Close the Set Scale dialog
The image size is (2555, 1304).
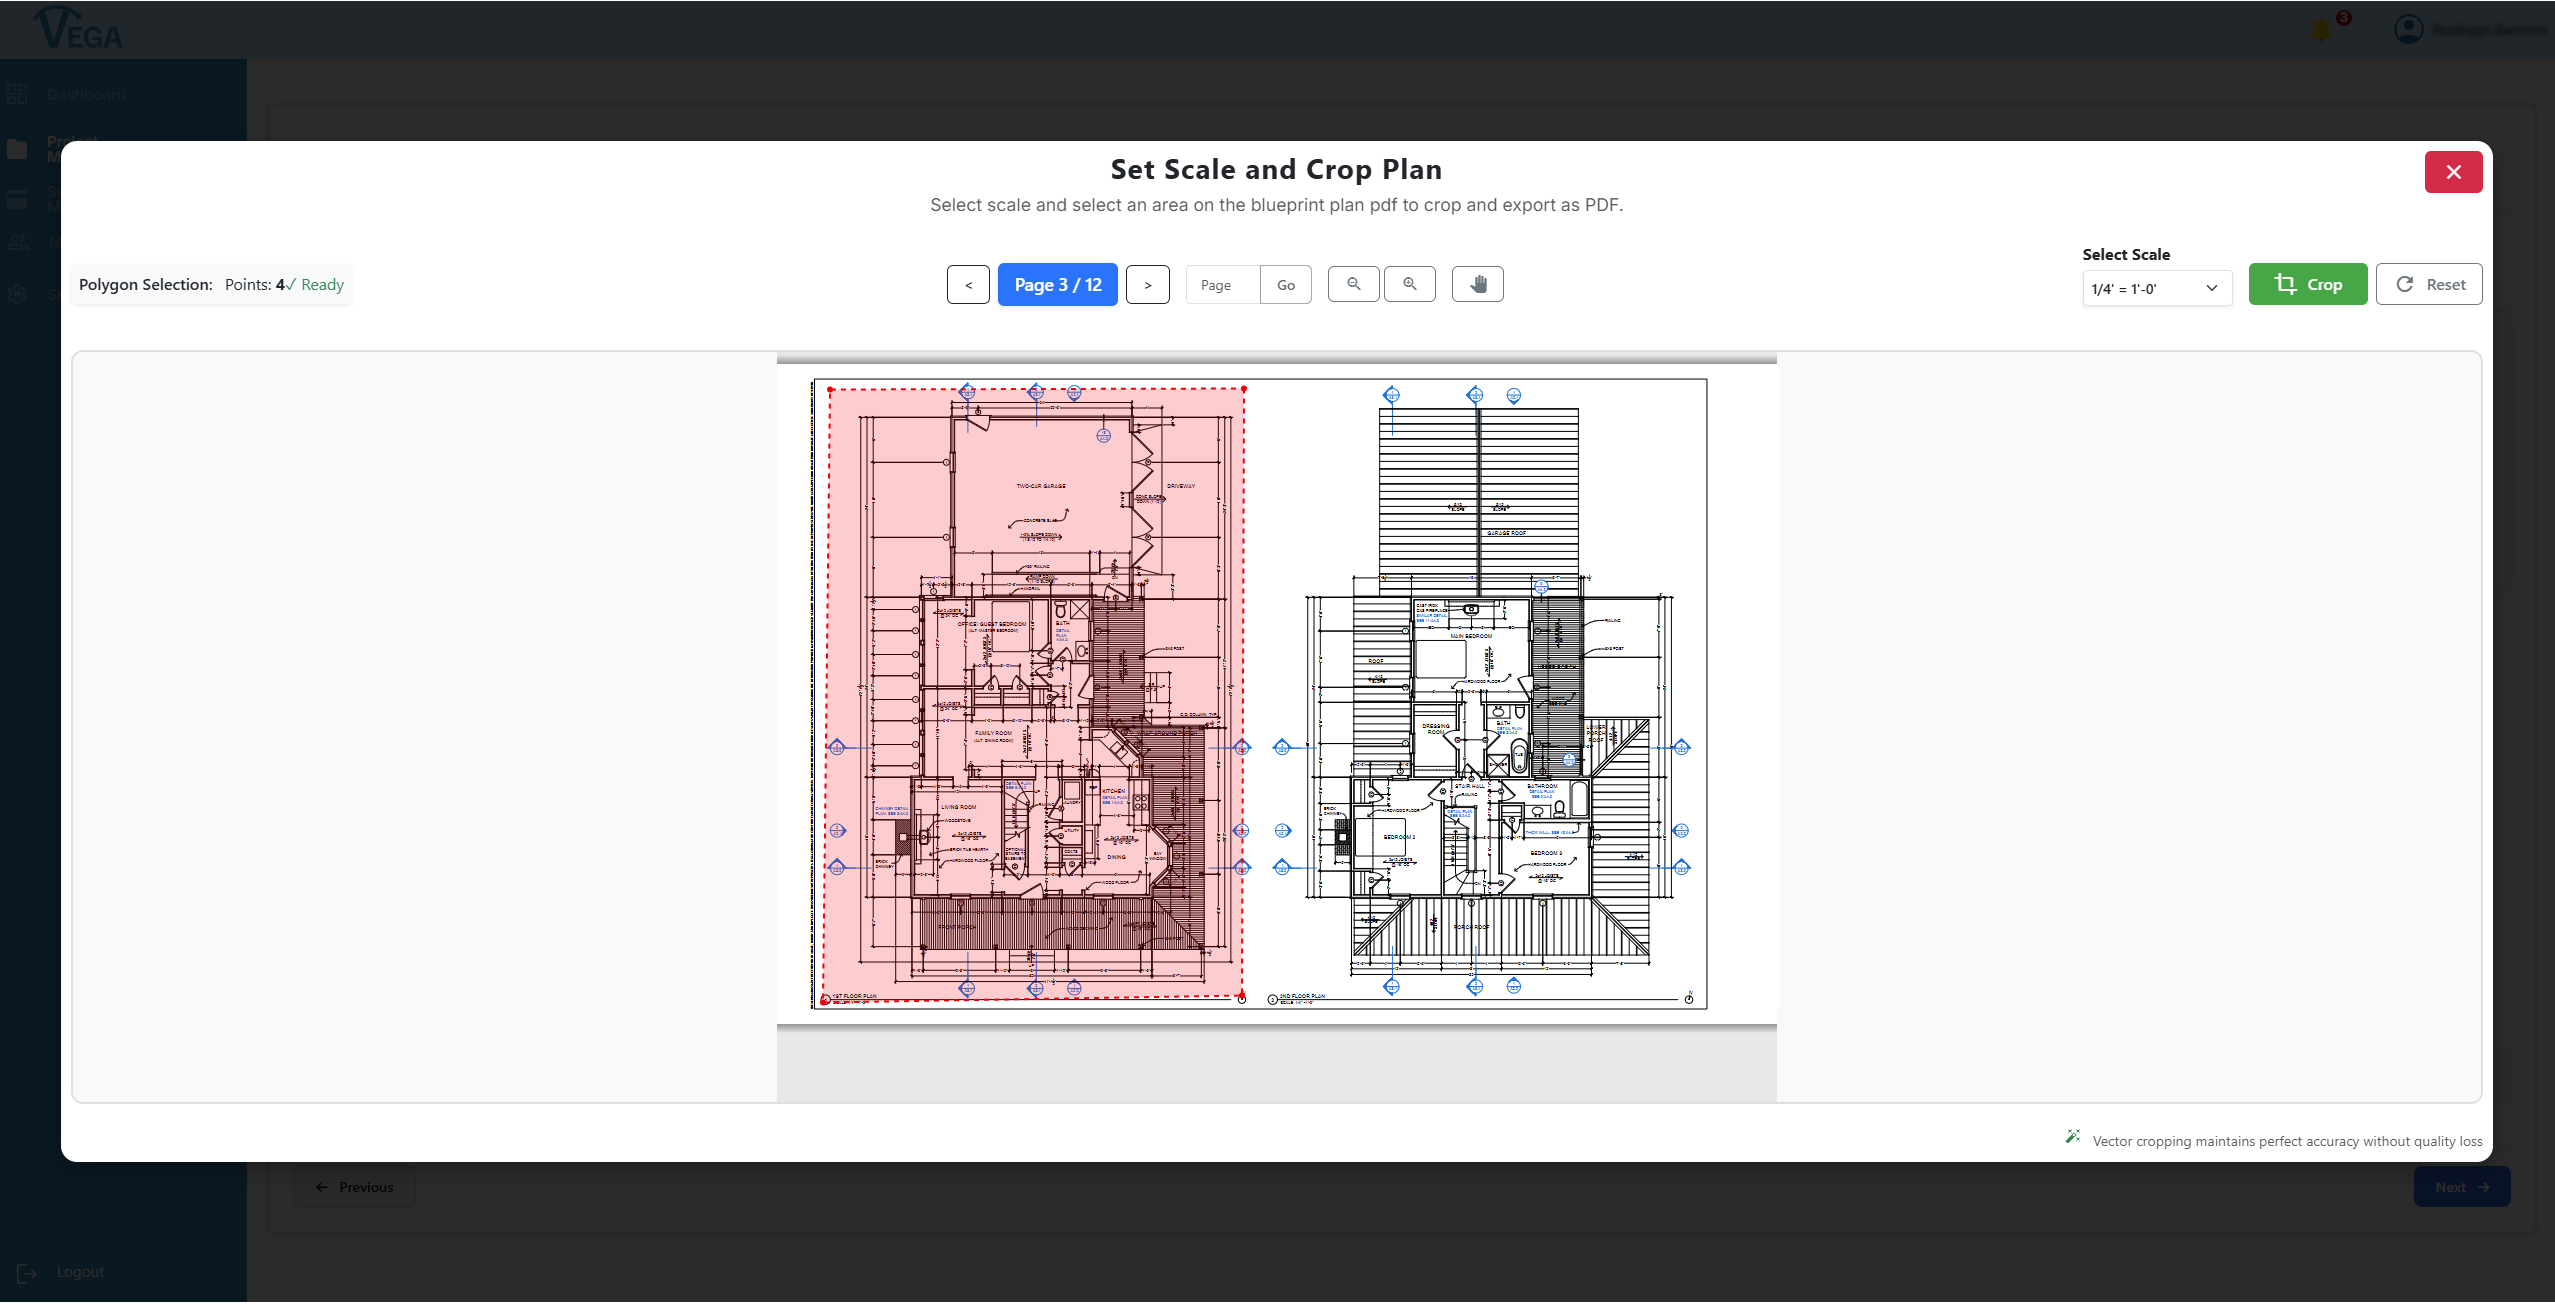[x=2453, y=172]
